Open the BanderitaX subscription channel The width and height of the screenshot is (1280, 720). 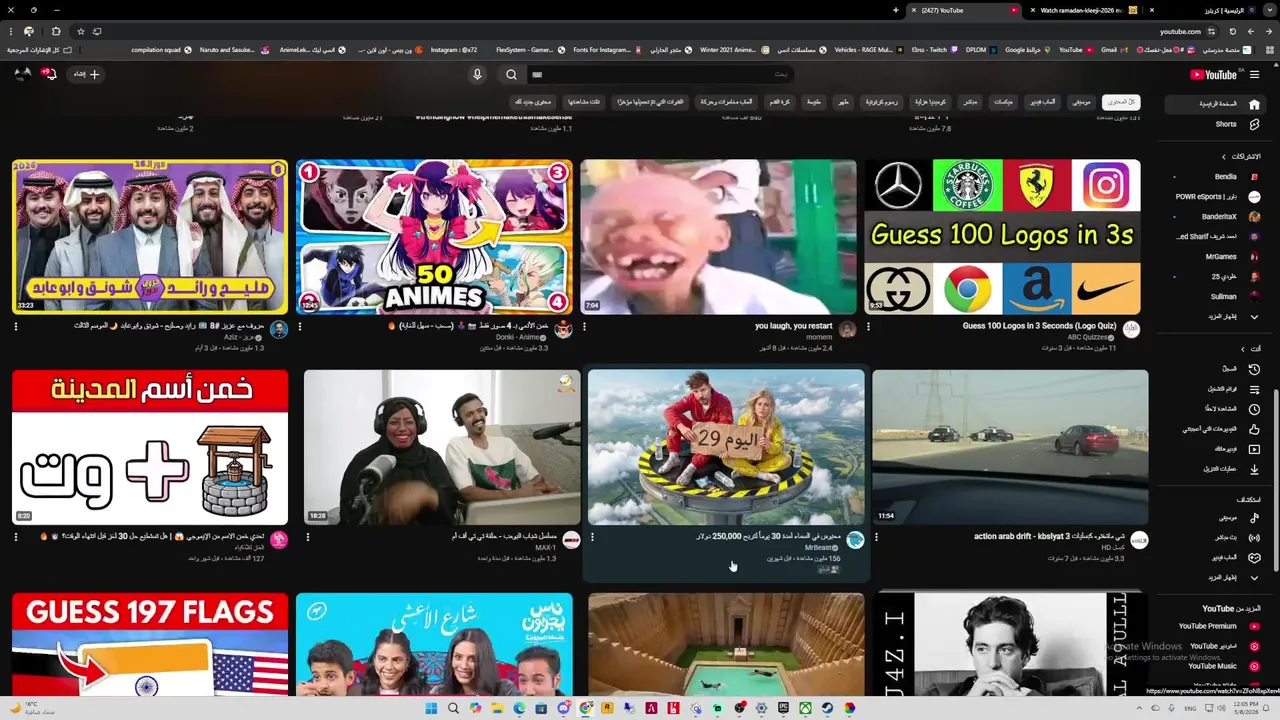(x=1217, y=217)
